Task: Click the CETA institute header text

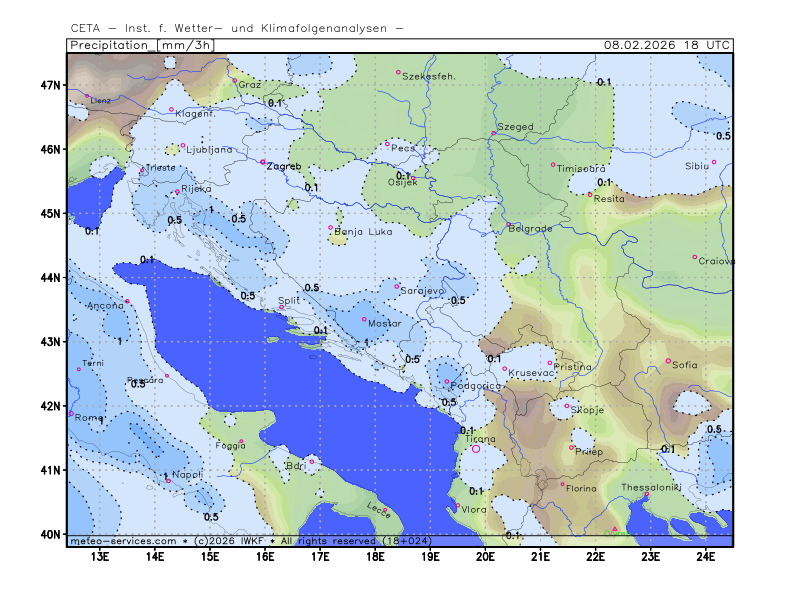Action: 237,27
